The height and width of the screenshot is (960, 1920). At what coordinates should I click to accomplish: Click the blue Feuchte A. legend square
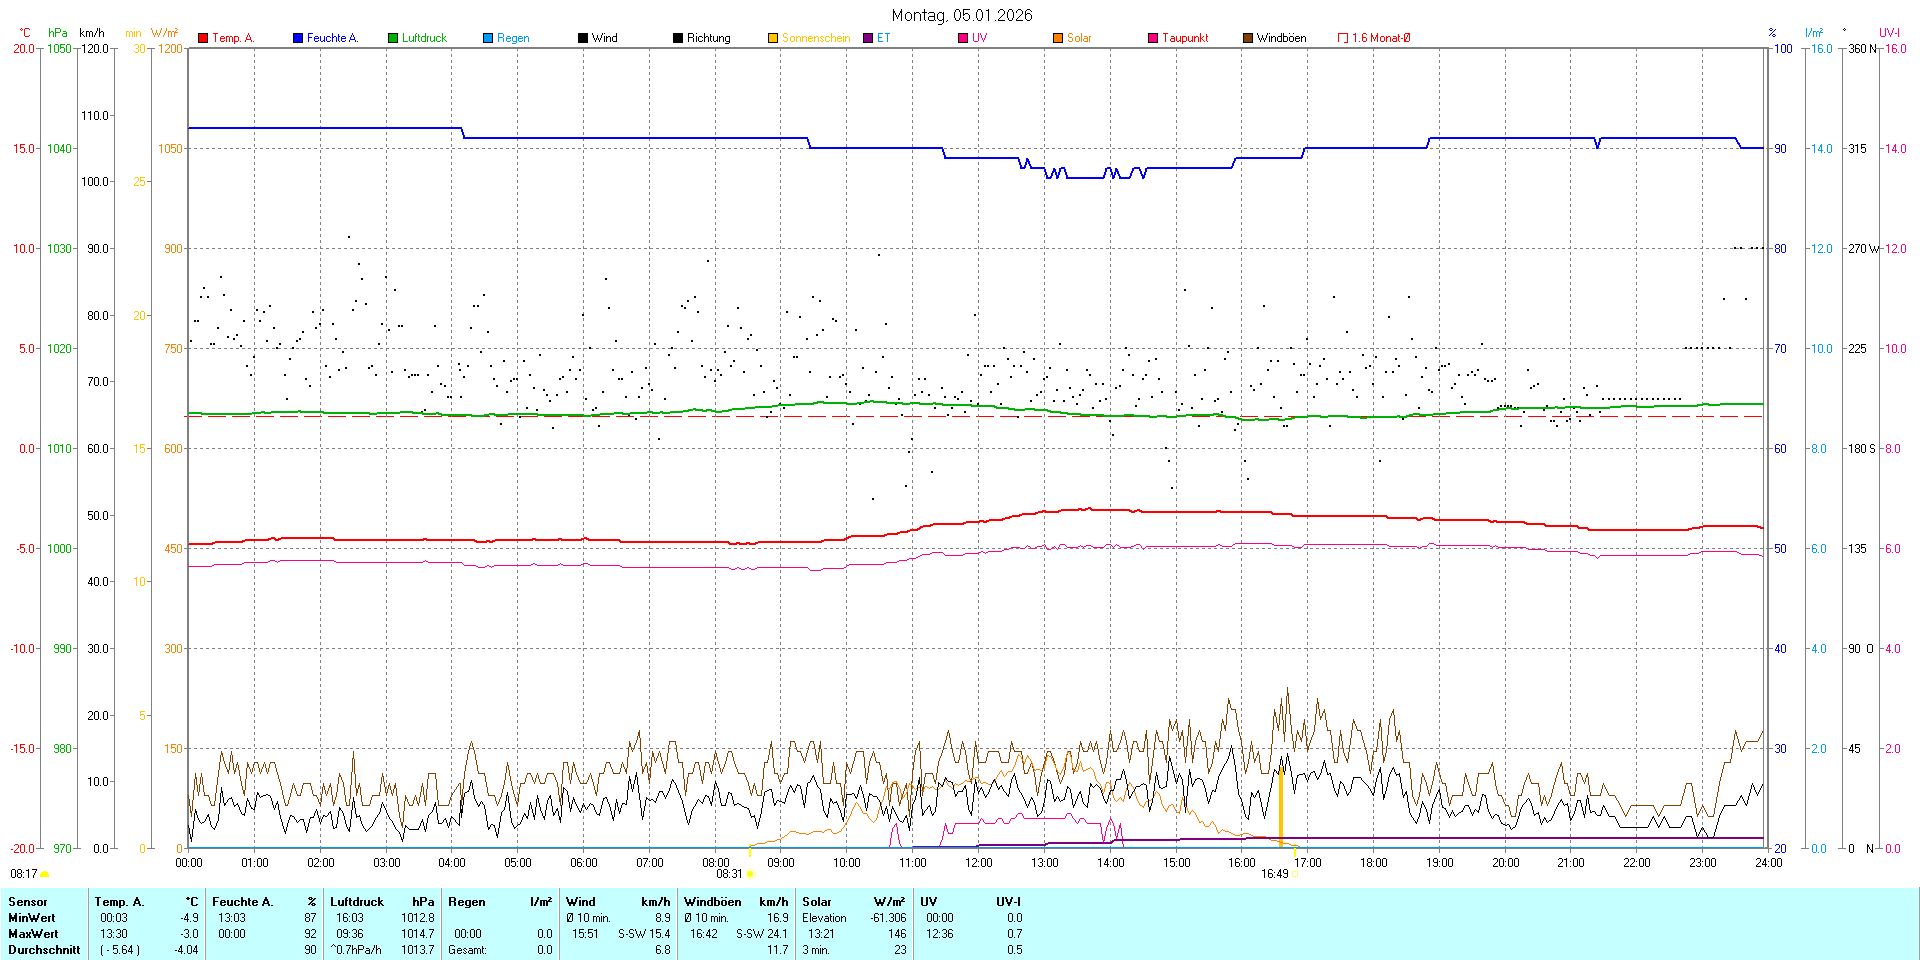tap(298, 38)
